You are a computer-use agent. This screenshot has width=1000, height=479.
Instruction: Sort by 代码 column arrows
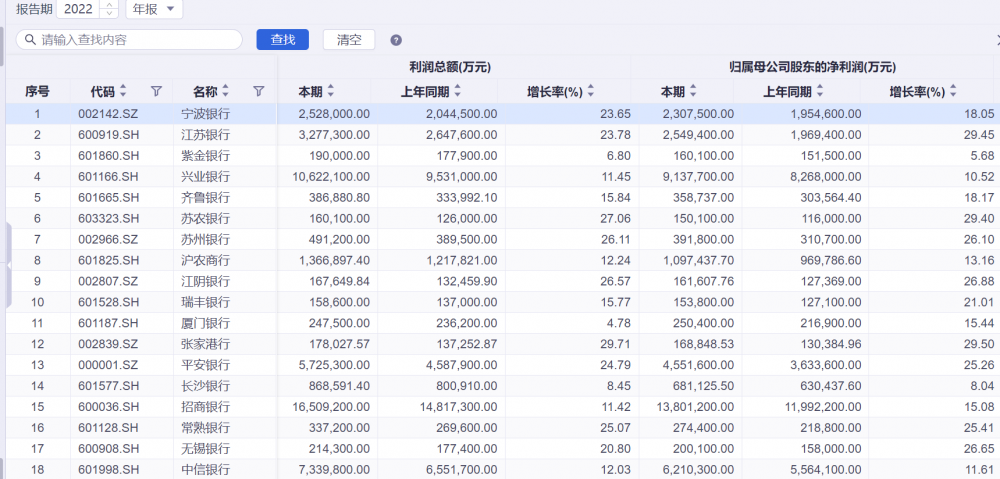click(123, 91)
